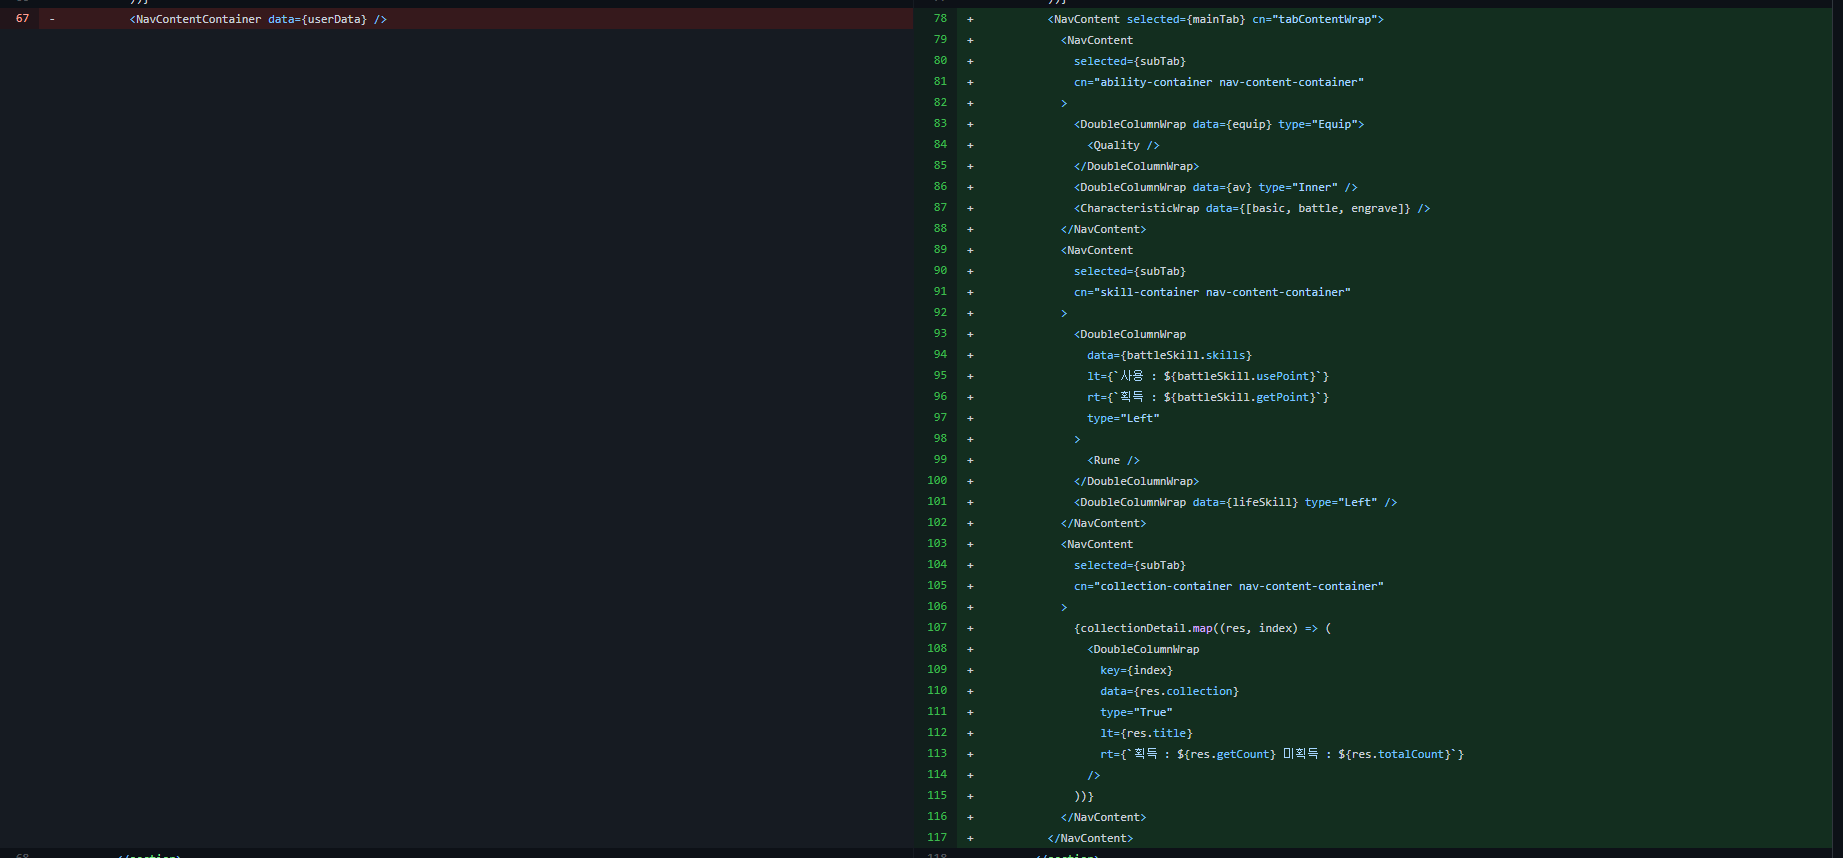The image size is (1843, 858).
Task: Click the minus marker on line 67
Action: (x=52, y=19)
